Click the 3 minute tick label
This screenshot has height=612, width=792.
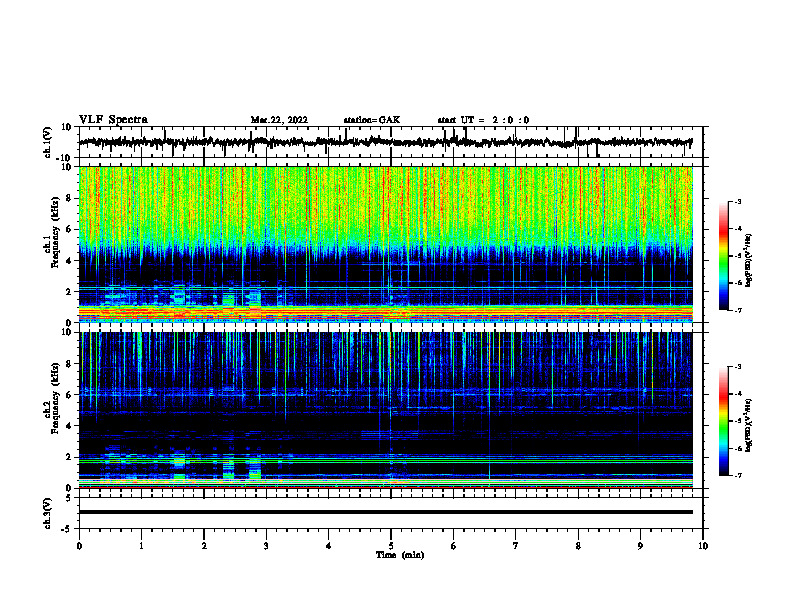[x=266, y=546]
